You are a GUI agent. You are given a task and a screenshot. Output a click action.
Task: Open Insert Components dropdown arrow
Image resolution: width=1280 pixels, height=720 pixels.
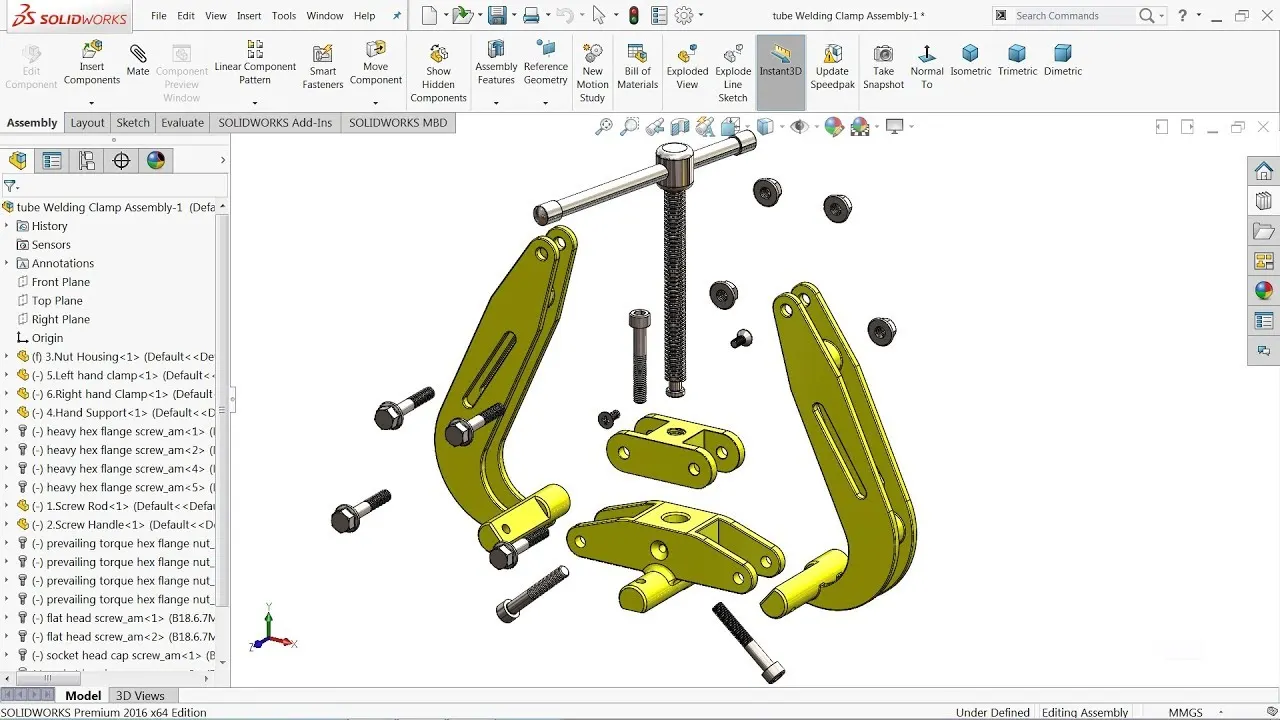point(91,103)
